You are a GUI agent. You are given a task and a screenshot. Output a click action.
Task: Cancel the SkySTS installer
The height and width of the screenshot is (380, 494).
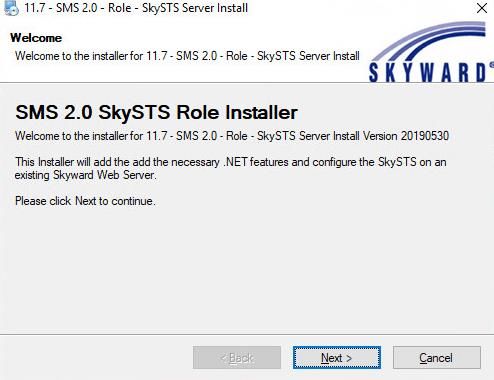coord(437,358)
